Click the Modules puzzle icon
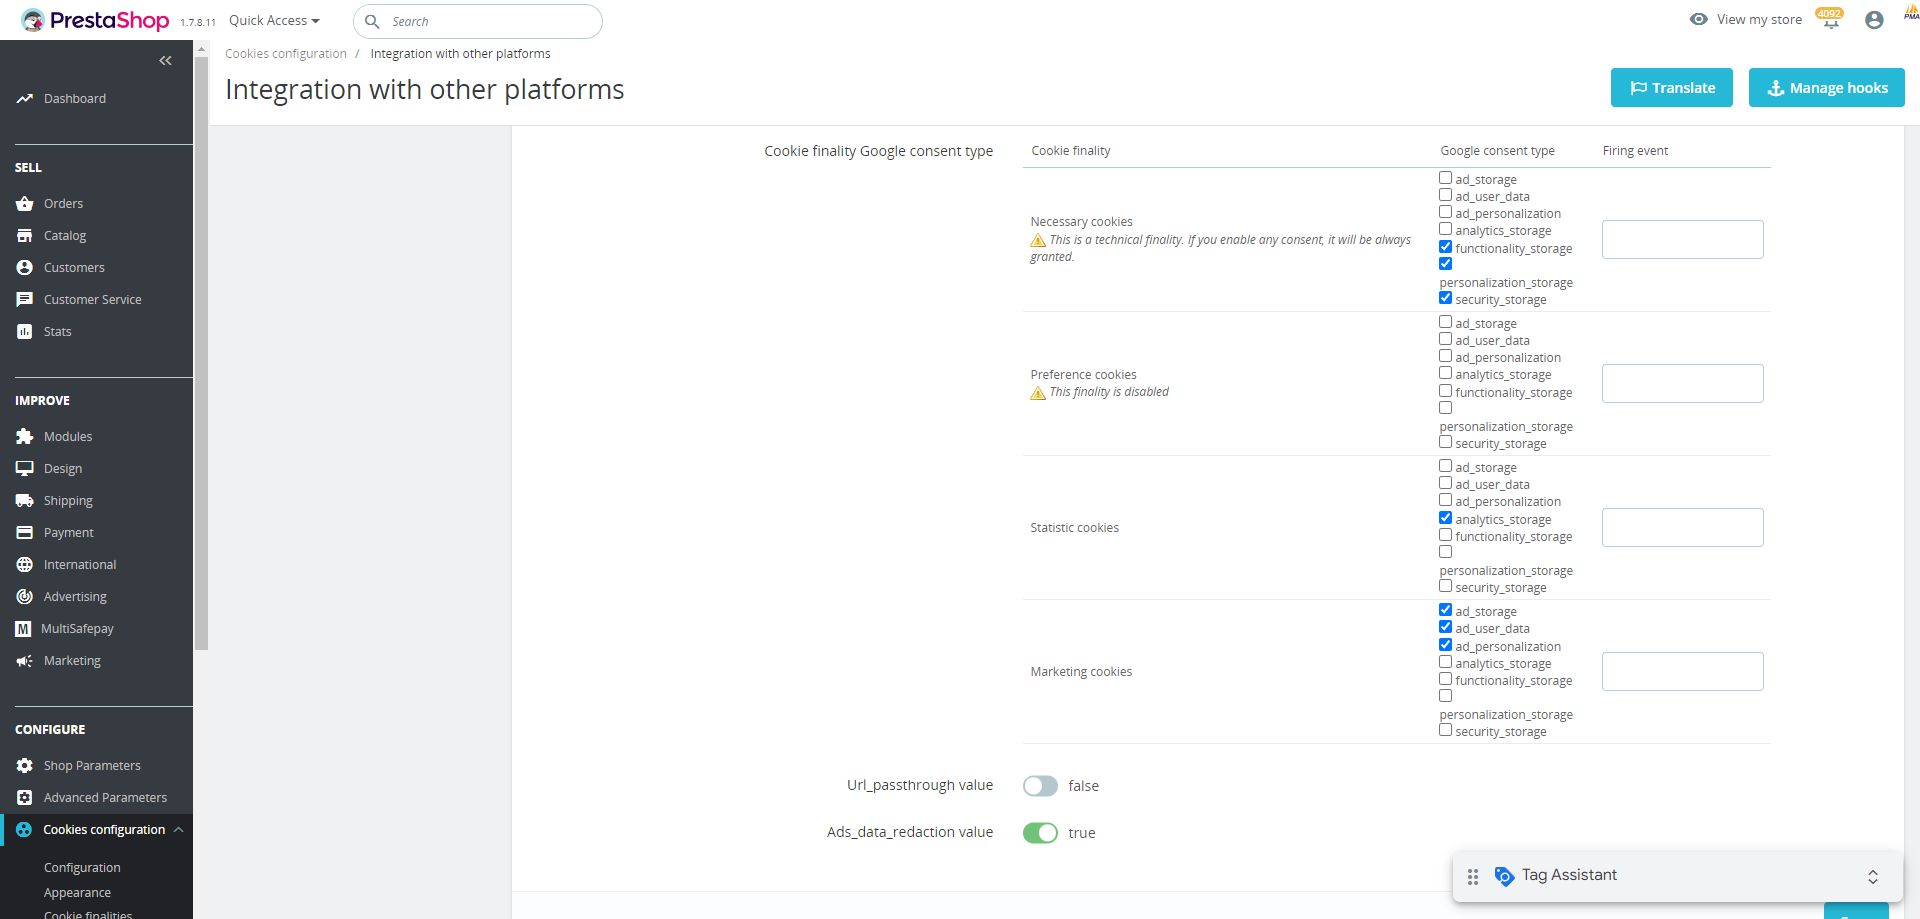 (x=25, y=437)
